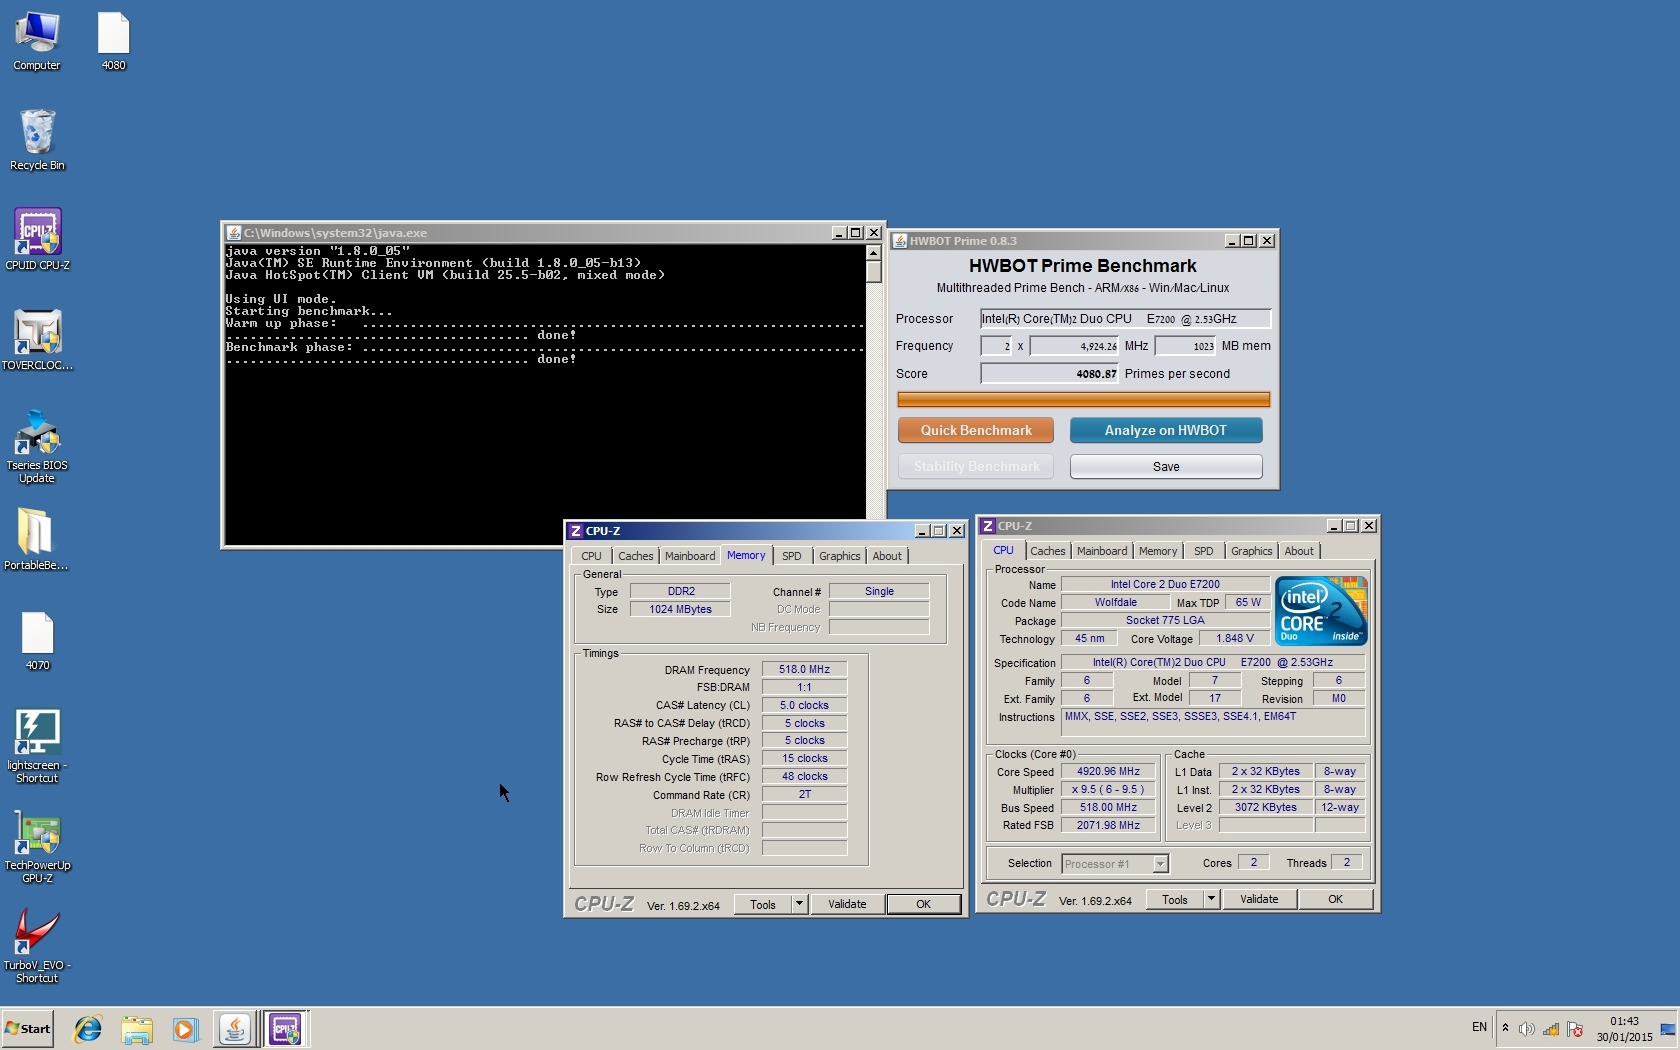Click scroll up arrow in java.exe console

point(873,253)
